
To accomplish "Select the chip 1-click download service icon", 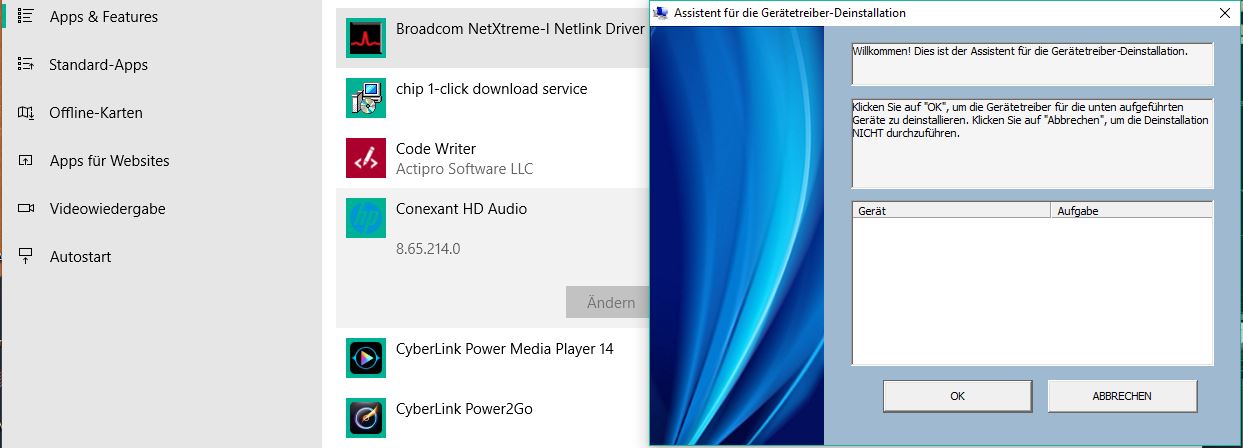I will (366, 98).
